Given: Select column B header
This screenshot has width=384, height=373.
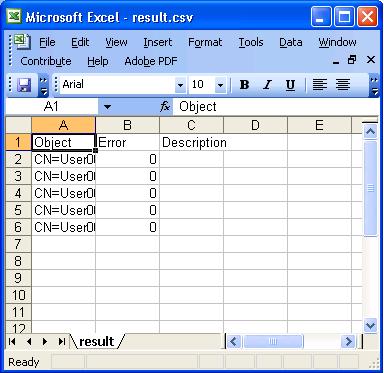Looking at the screenshot, I should (127, 125).
